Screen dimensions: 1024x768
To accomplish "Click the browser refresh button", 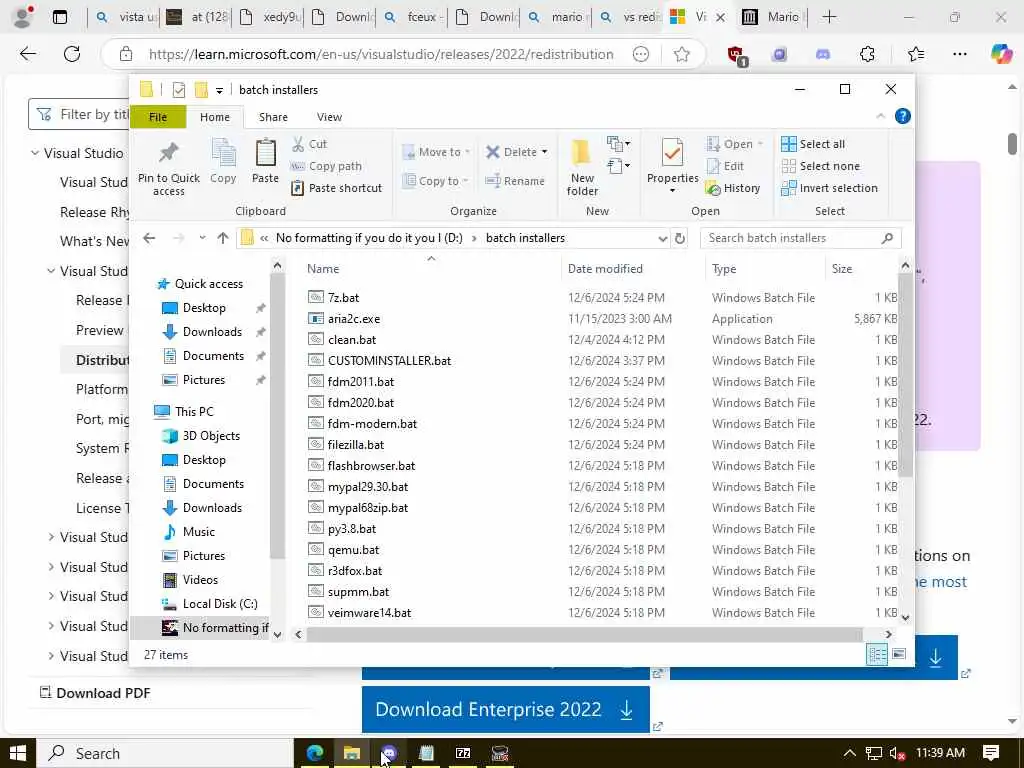I will pyautogui.click(x=72, y=54).
